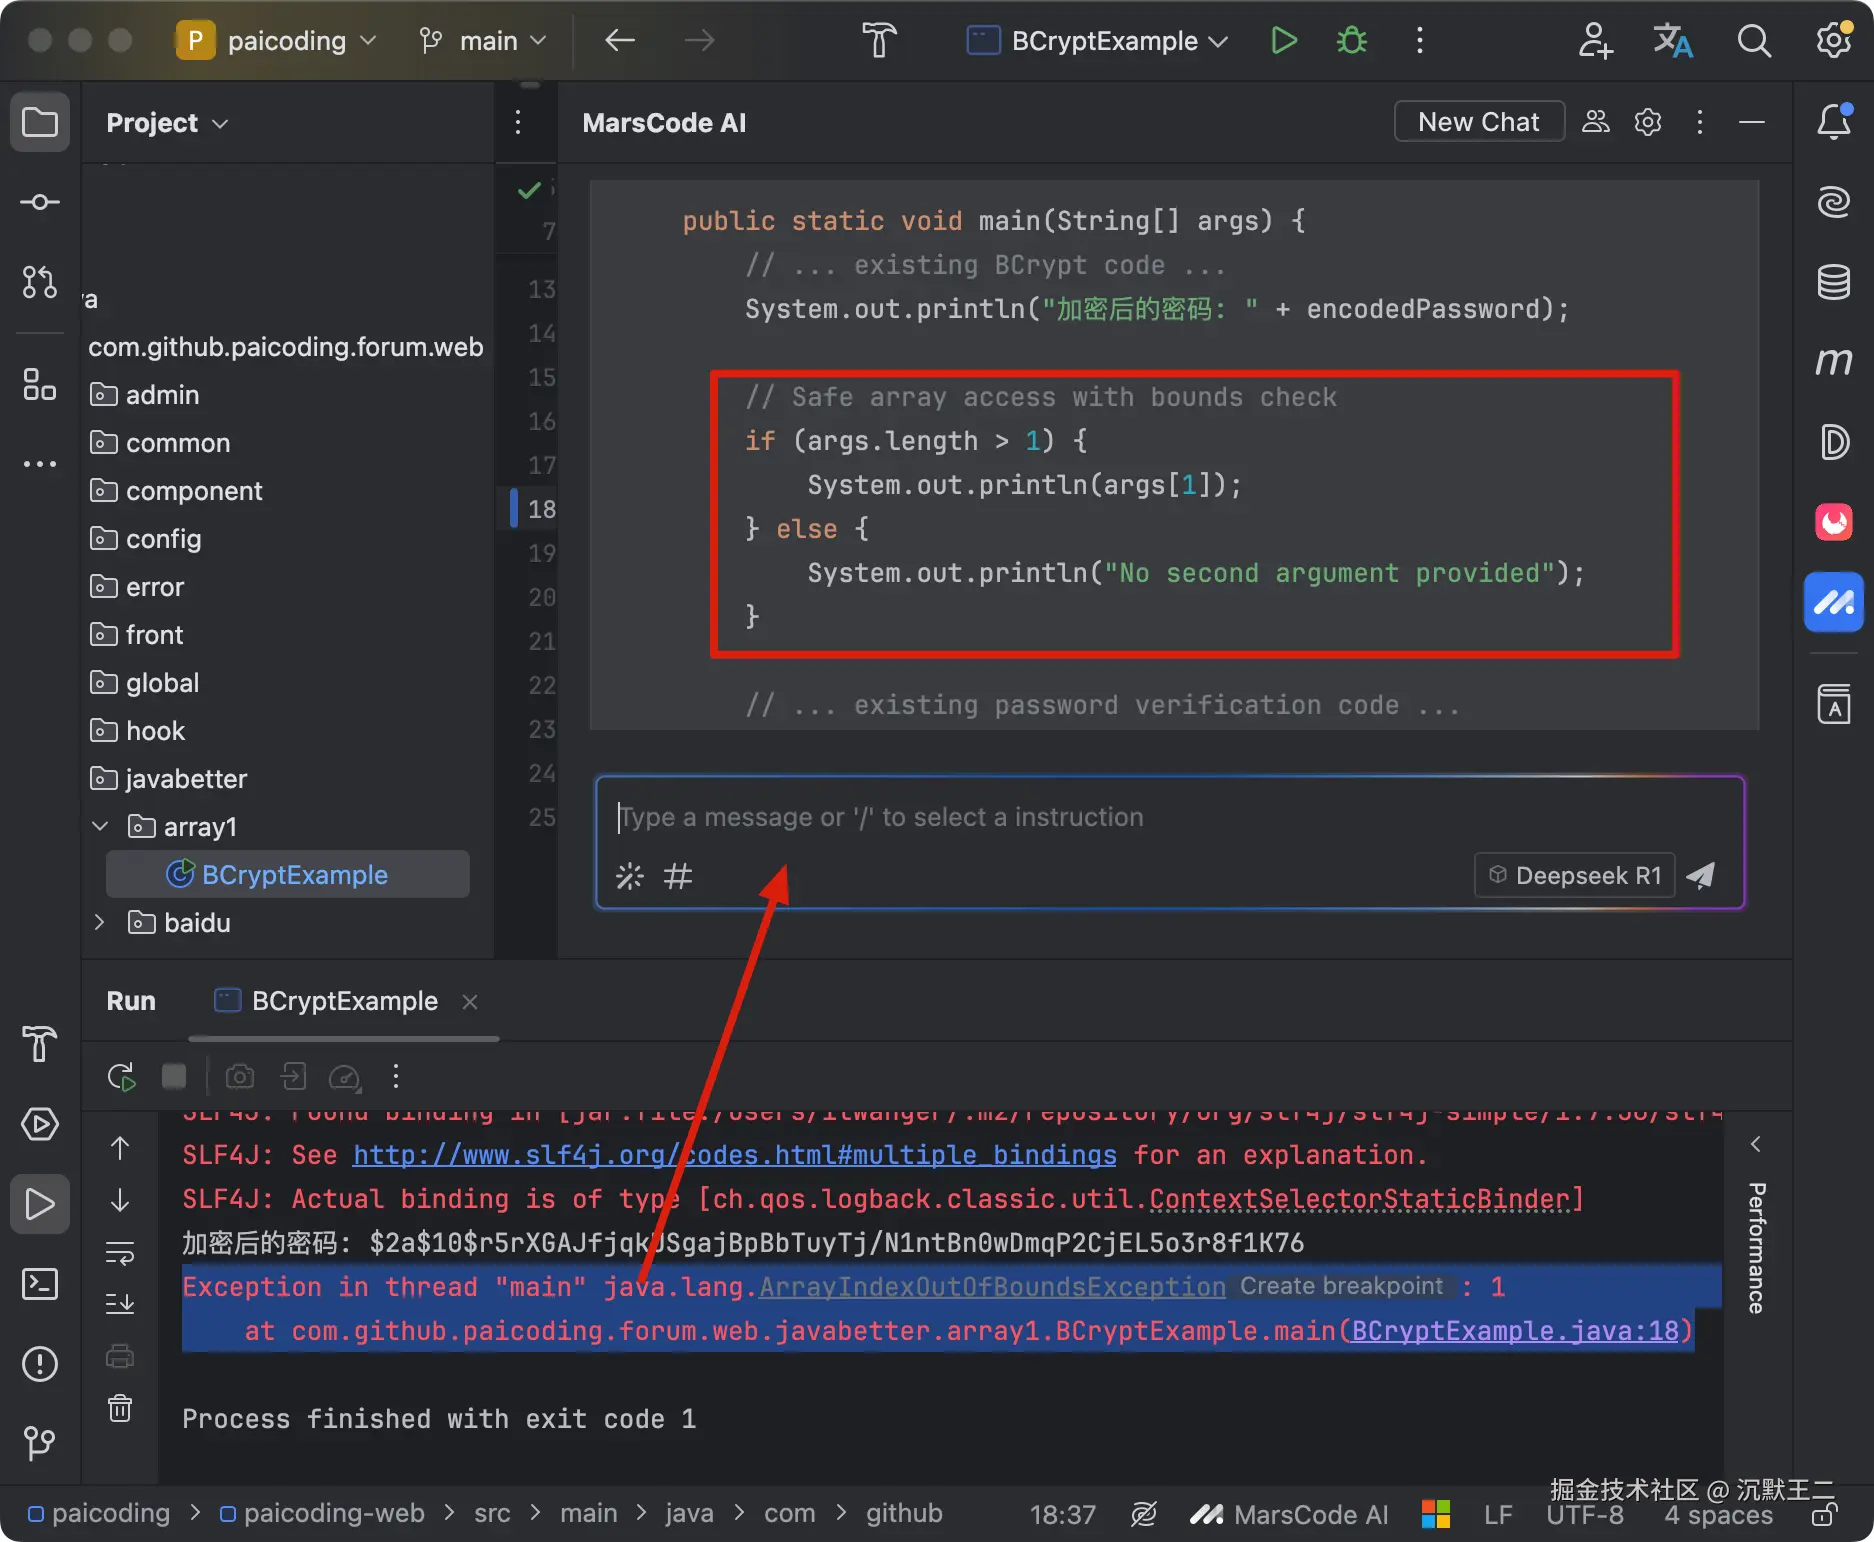Click the down arrow for next stack trace
The width and height of the screenshot is (1874, 1542).
tap(120, 1200)
